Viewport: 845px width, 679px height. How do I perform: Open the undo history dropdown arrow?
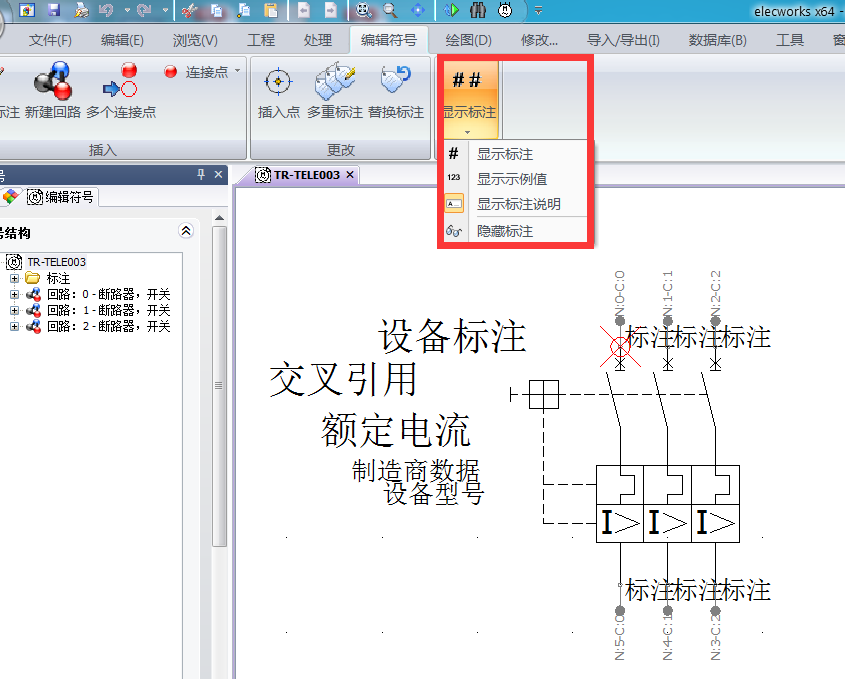click(127, 10)
